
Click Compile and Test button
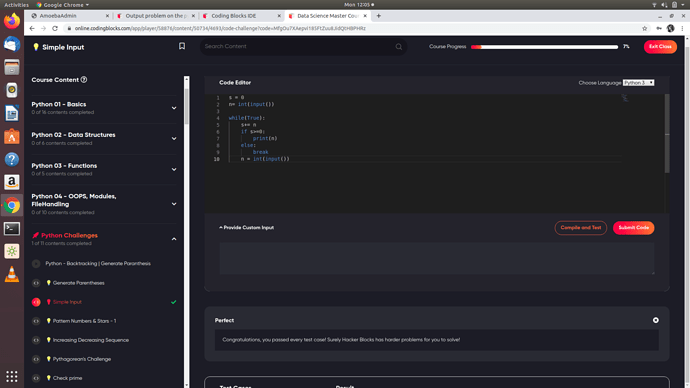coord(580,228)
